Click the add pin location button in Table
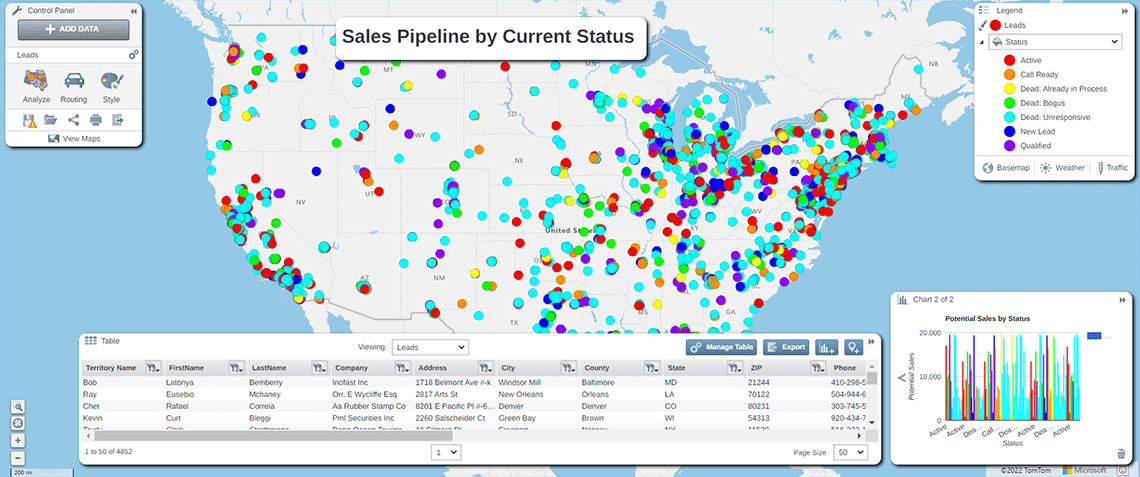 [x=854, y=348]
